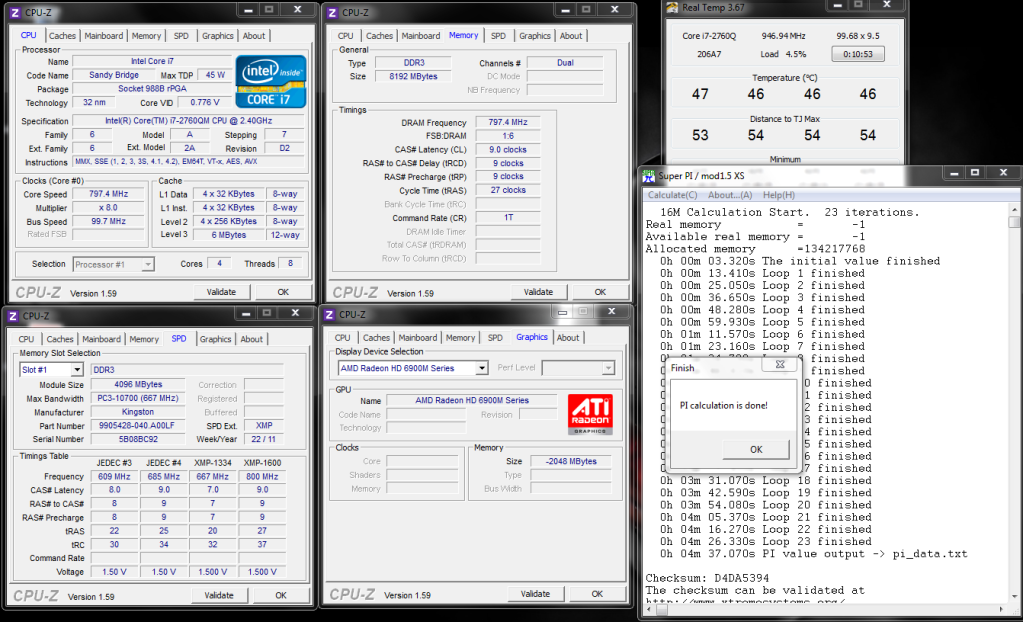Click the Super PI horizontal scrollbar thumb
This screenshot has height=622, width=1023.
pyautogui.click(x=662, y=610)
